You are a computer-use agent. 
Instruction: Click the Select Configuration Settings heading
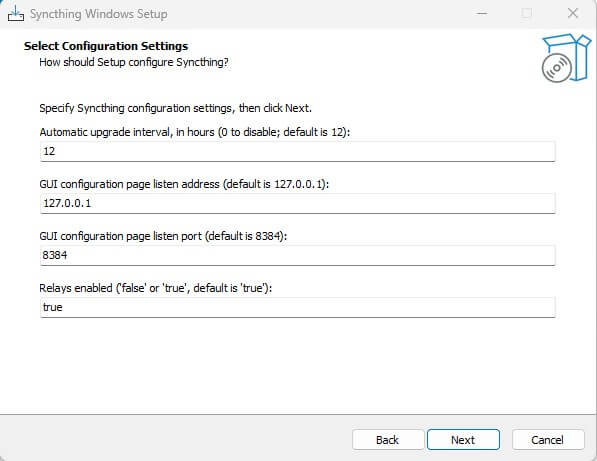106,46
